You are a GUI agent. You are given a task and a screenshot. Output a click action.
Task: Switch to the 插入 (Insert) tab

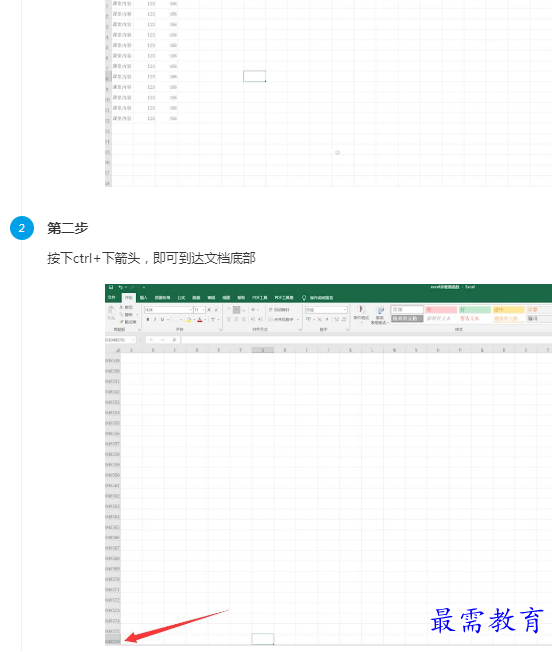click(x=143, y=298)
